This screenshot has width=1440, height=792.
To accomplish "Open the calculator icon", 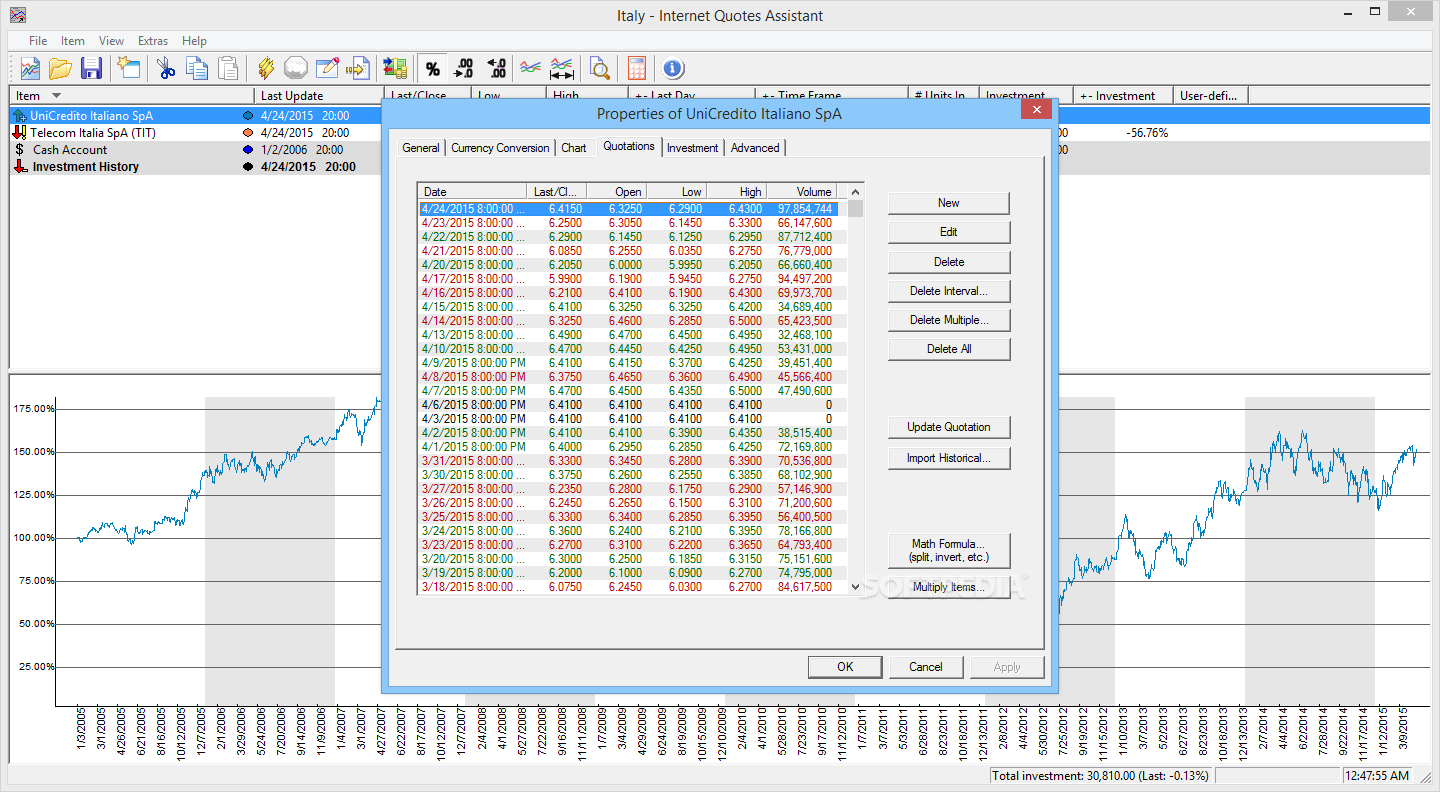I will (x=636, y=68).
